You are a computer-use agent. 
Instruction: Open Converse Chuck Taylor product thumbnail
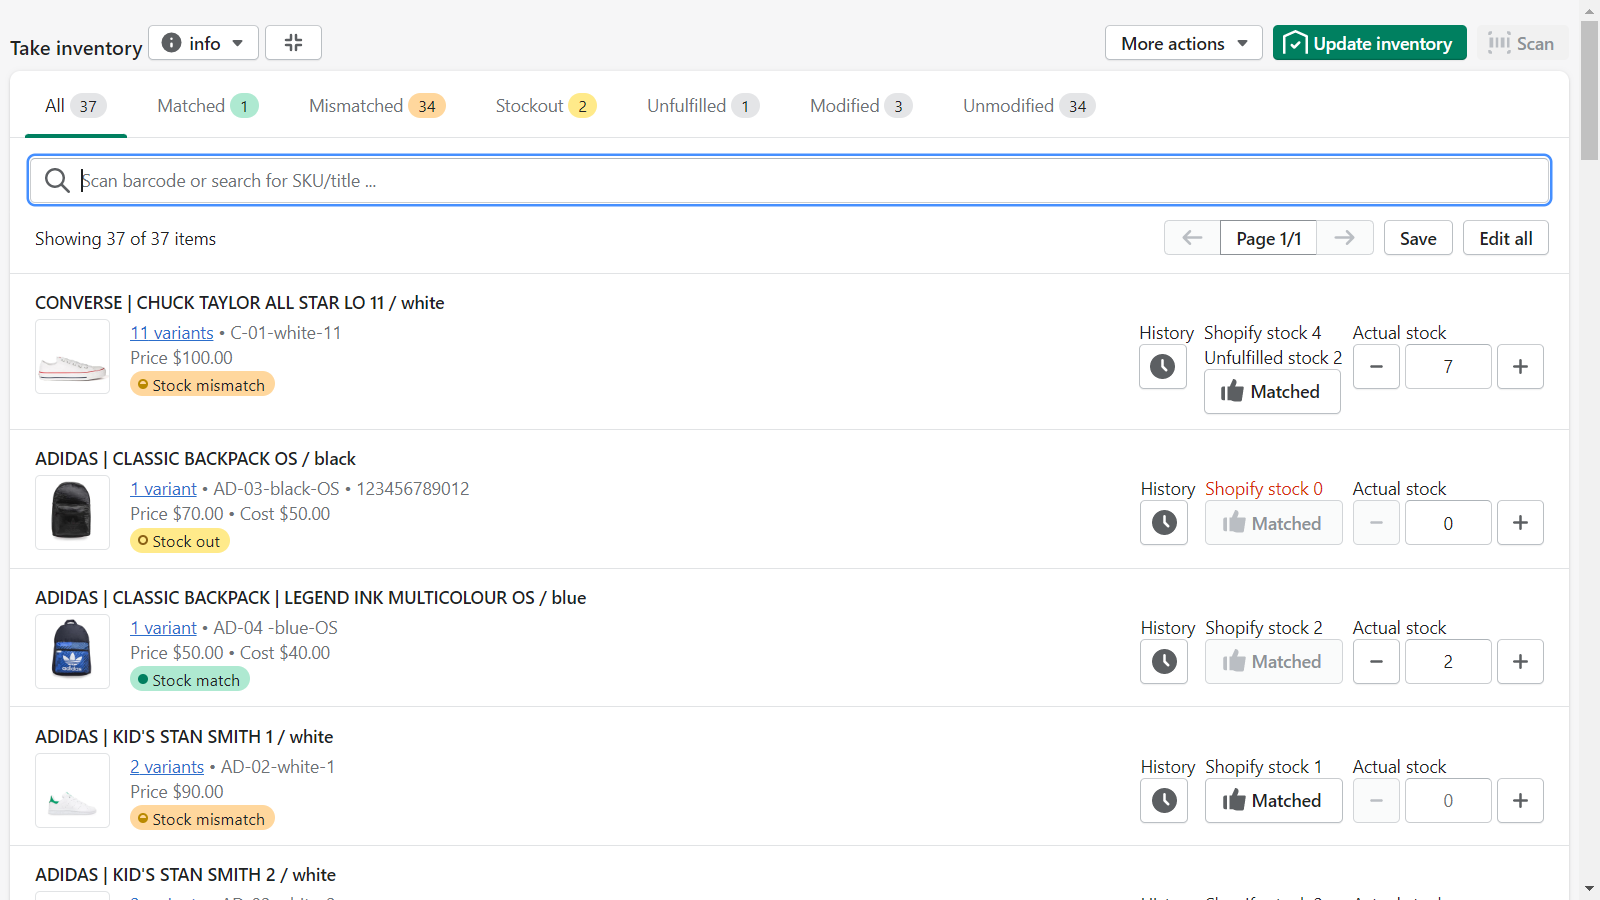point(72,356)
